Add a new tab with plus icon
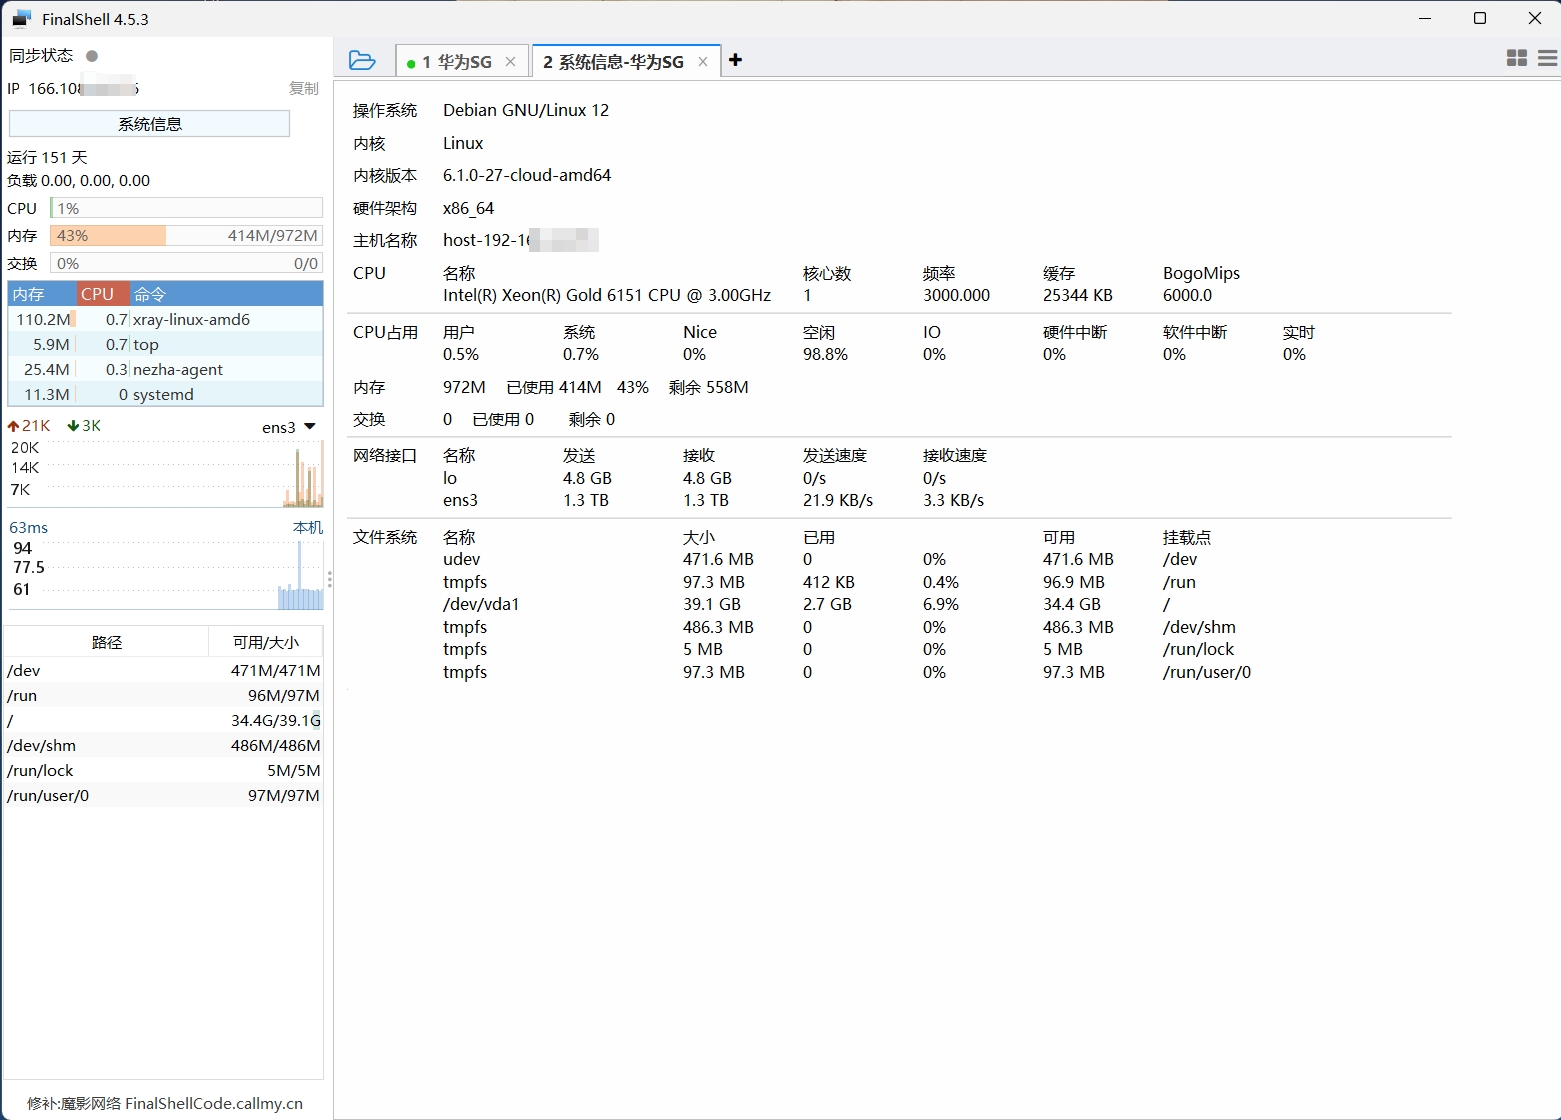Screen dimensions: 1561x1120 coord(735,60)
